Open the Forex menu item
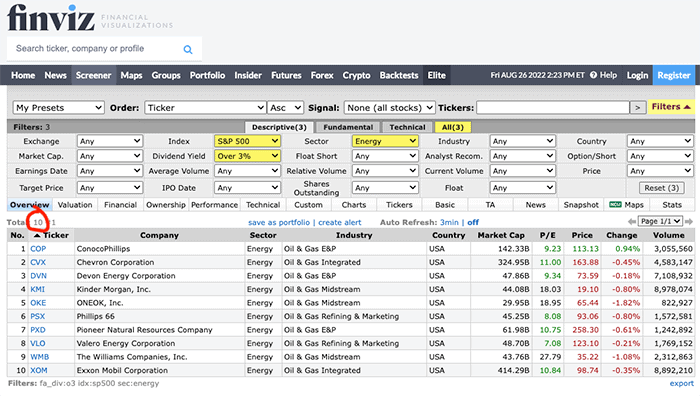Image resolution: width=700 pixels, height=396 pixels. coord(322,75)
